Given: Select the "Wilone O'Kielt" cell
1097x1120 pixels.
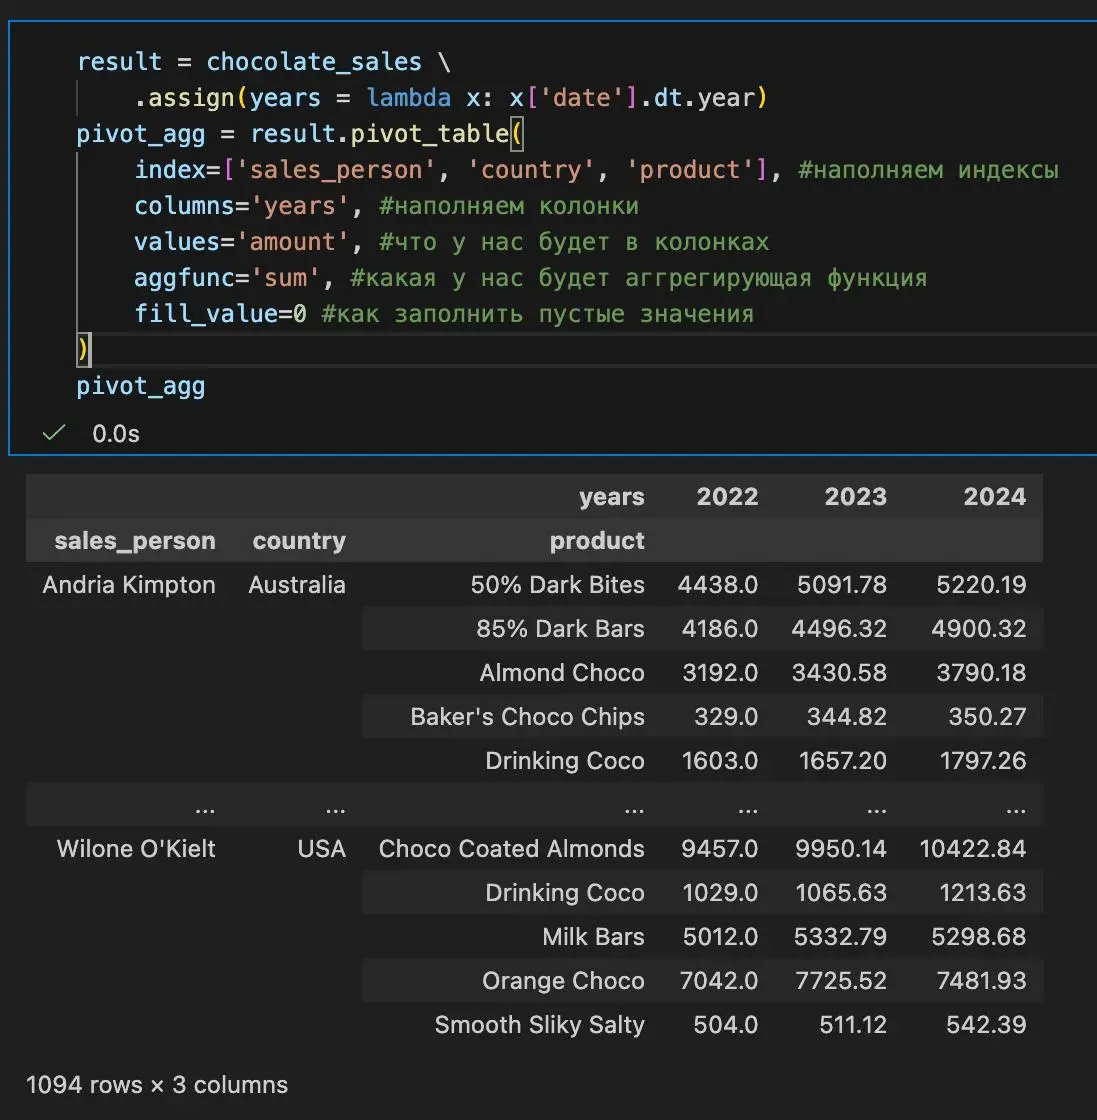Looking at the screenshot, I should click(x=136, y=849).
